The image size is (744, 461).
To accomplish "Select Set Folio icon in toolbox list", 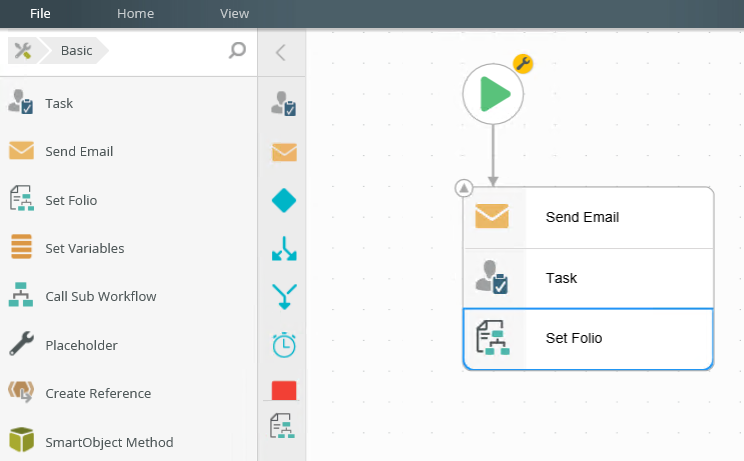I will (21, 198).
